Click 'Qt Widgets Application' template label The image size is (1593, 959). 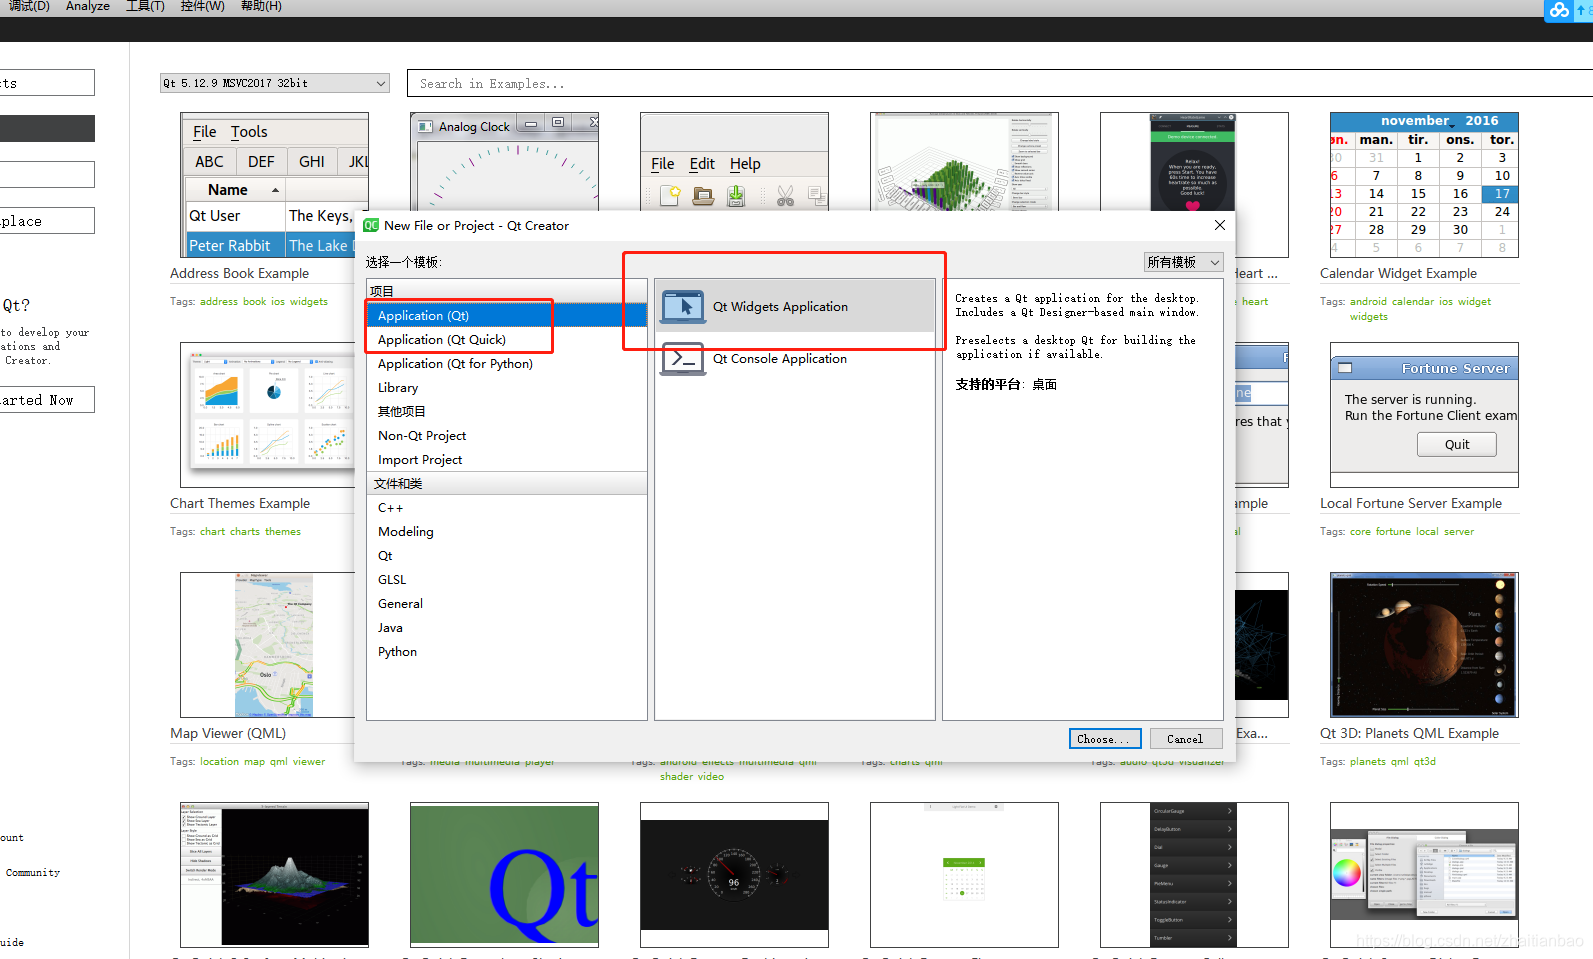pyautogui.click(x=780, y=307)
